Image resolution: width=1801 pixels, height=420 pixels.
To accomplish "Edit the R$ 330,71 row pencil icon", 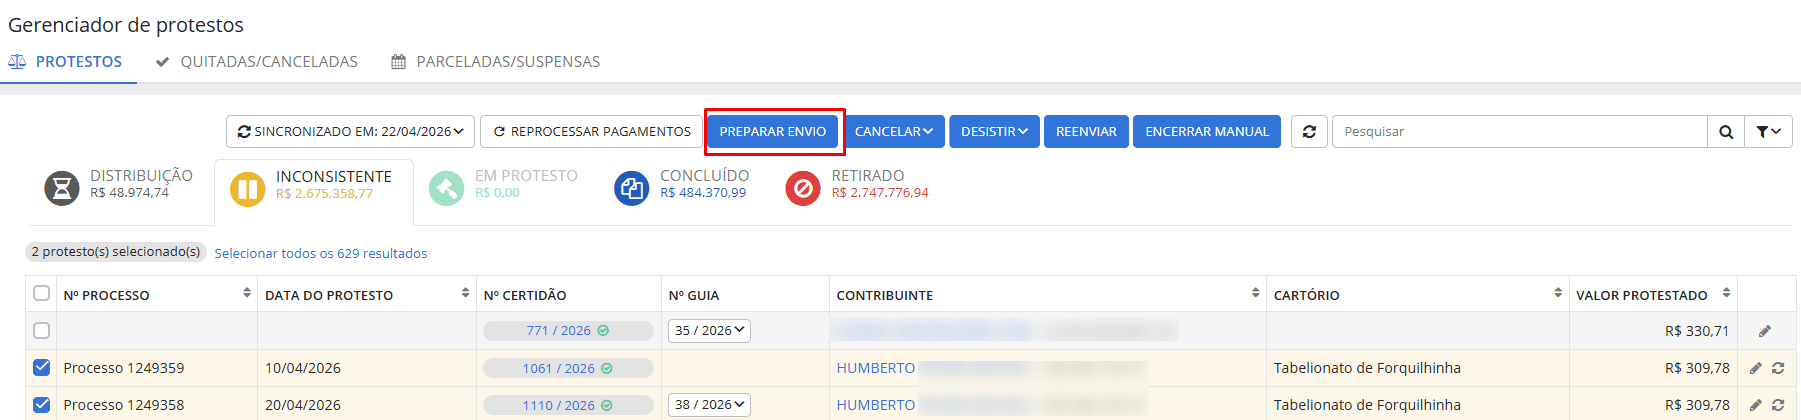I will [1765, 331].
